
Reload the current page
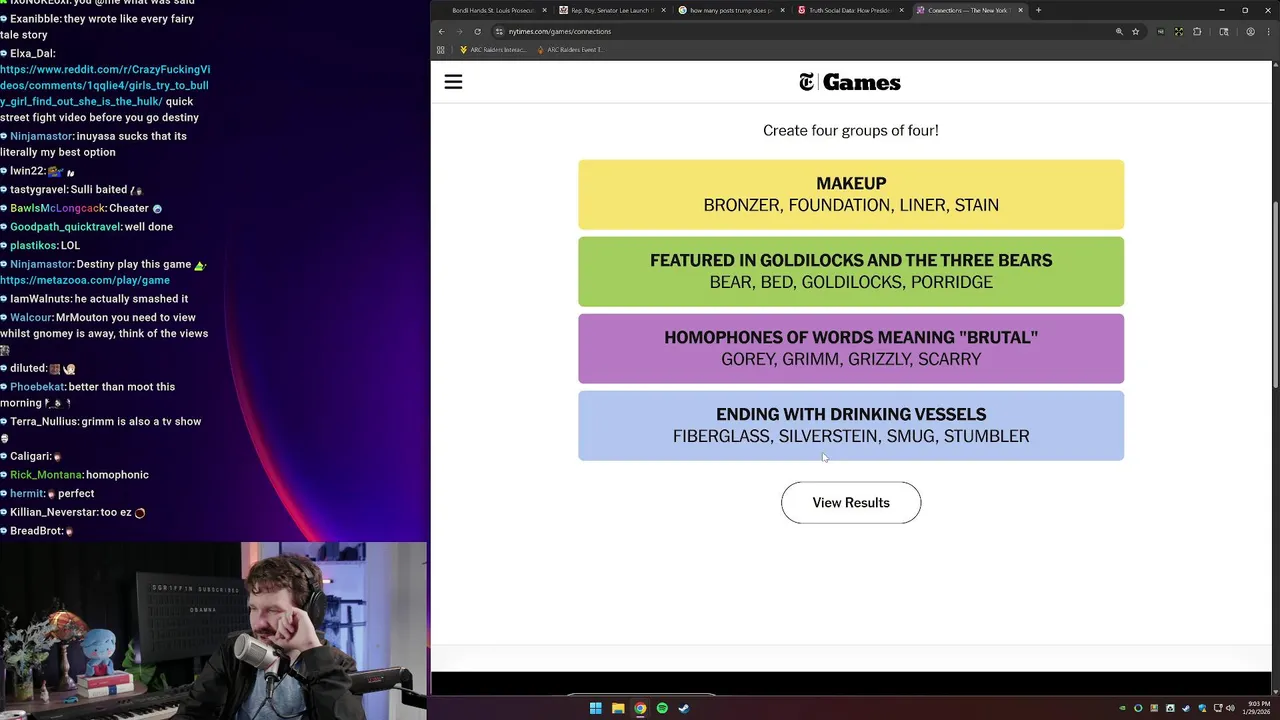pyautogui.click(x=477, y=31)
